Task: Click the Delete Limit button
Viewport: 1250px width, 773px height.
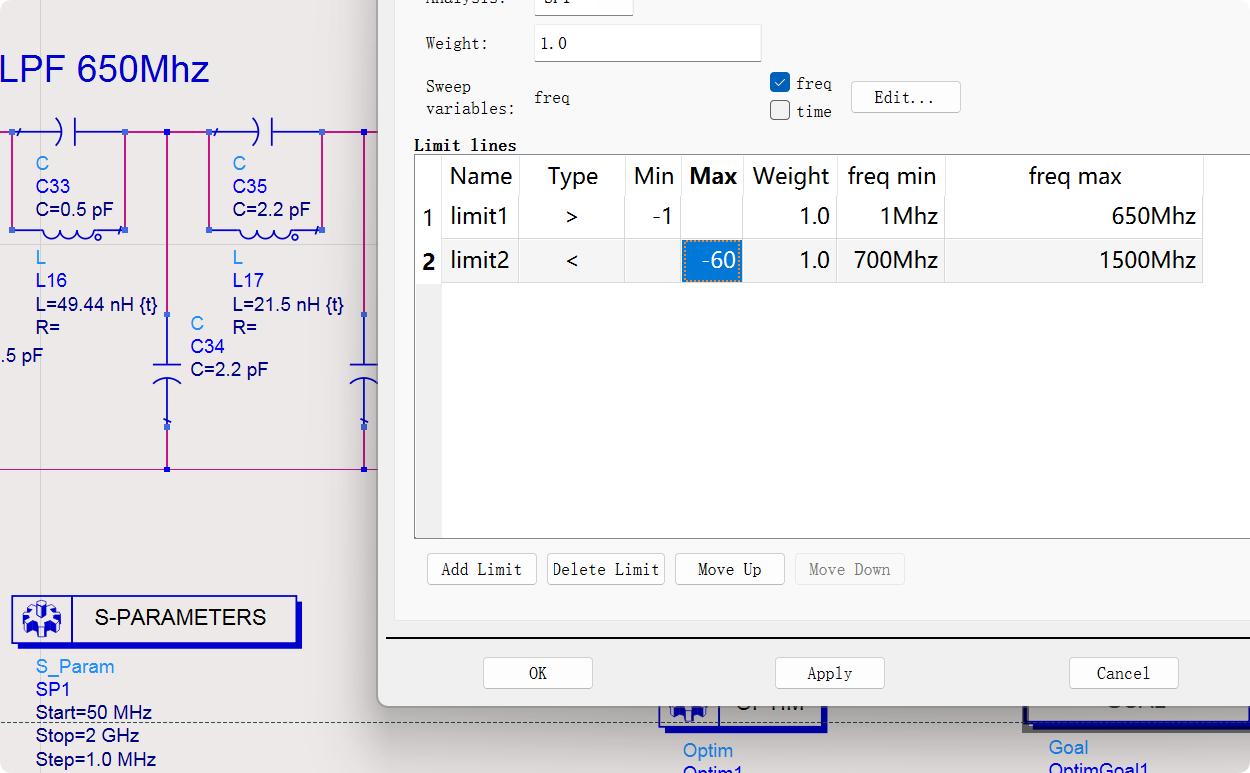Action: tap(605, 569)
